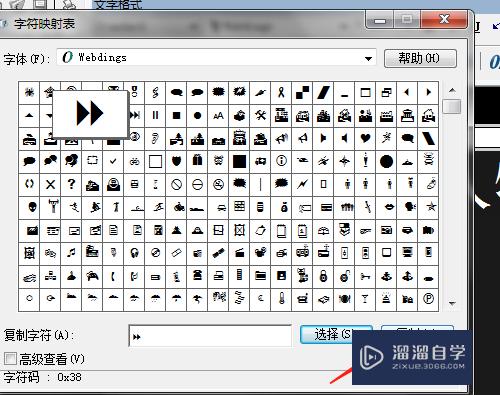This screenshot has height=395, width=500.
Task: Click the 帮助(H) help button
Action: coord(420,59)
